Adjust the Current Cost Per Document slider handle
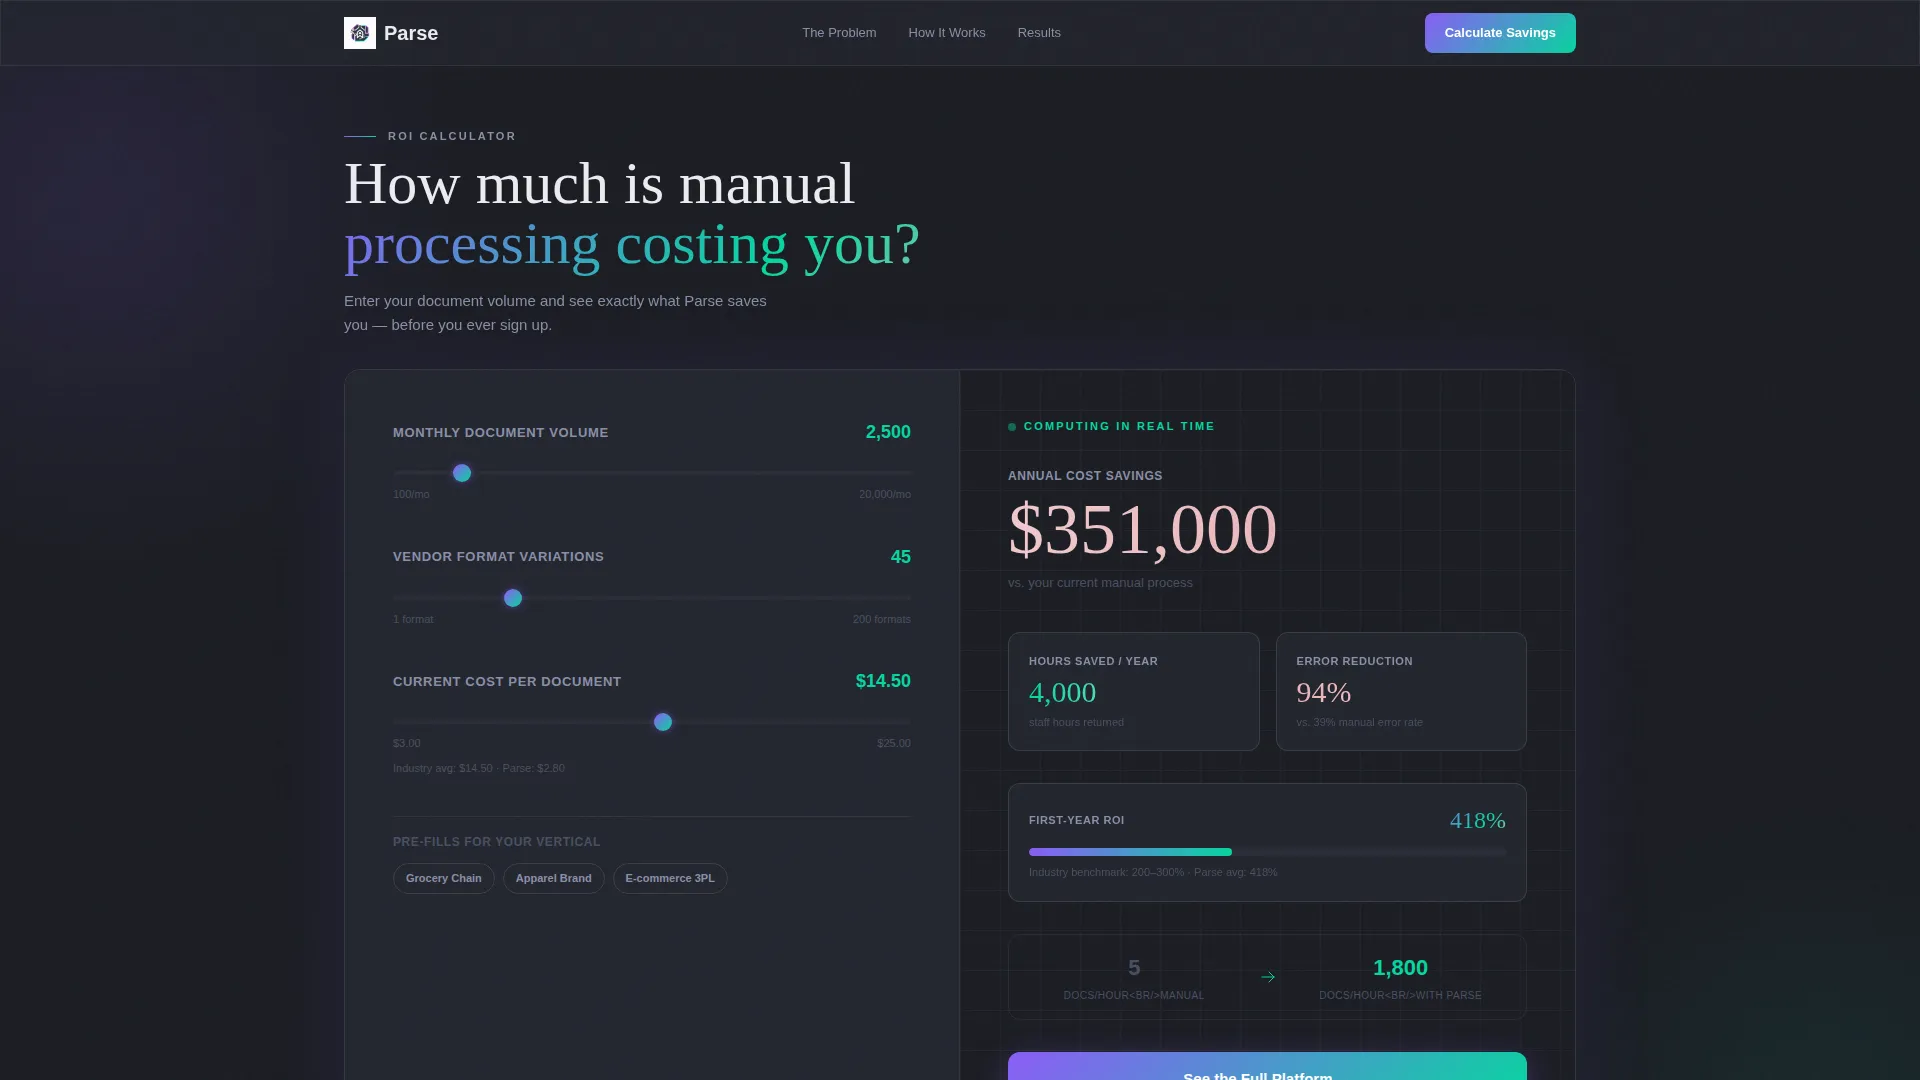 tap(663, 722)
